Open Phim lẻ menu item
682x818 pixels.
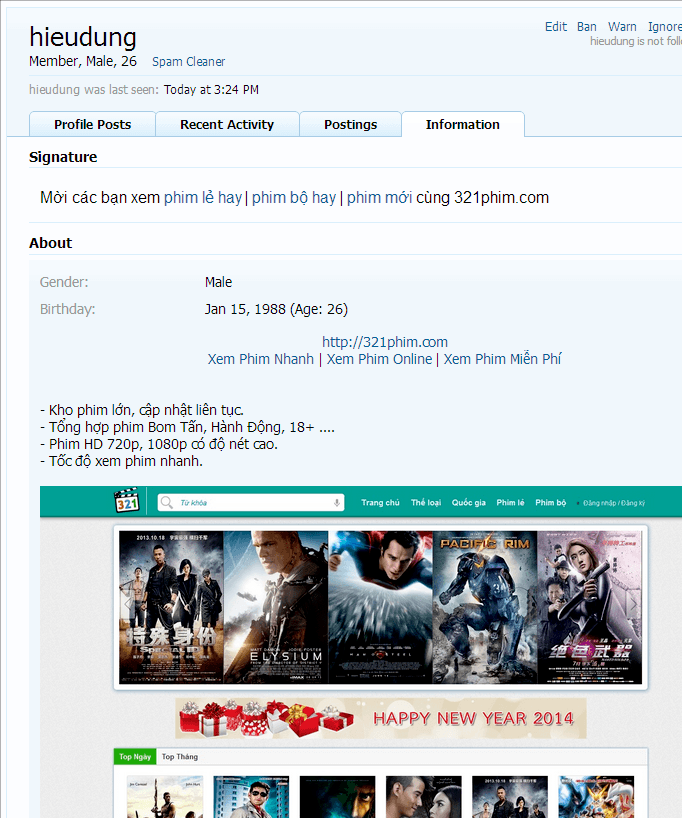pos(510,502)
